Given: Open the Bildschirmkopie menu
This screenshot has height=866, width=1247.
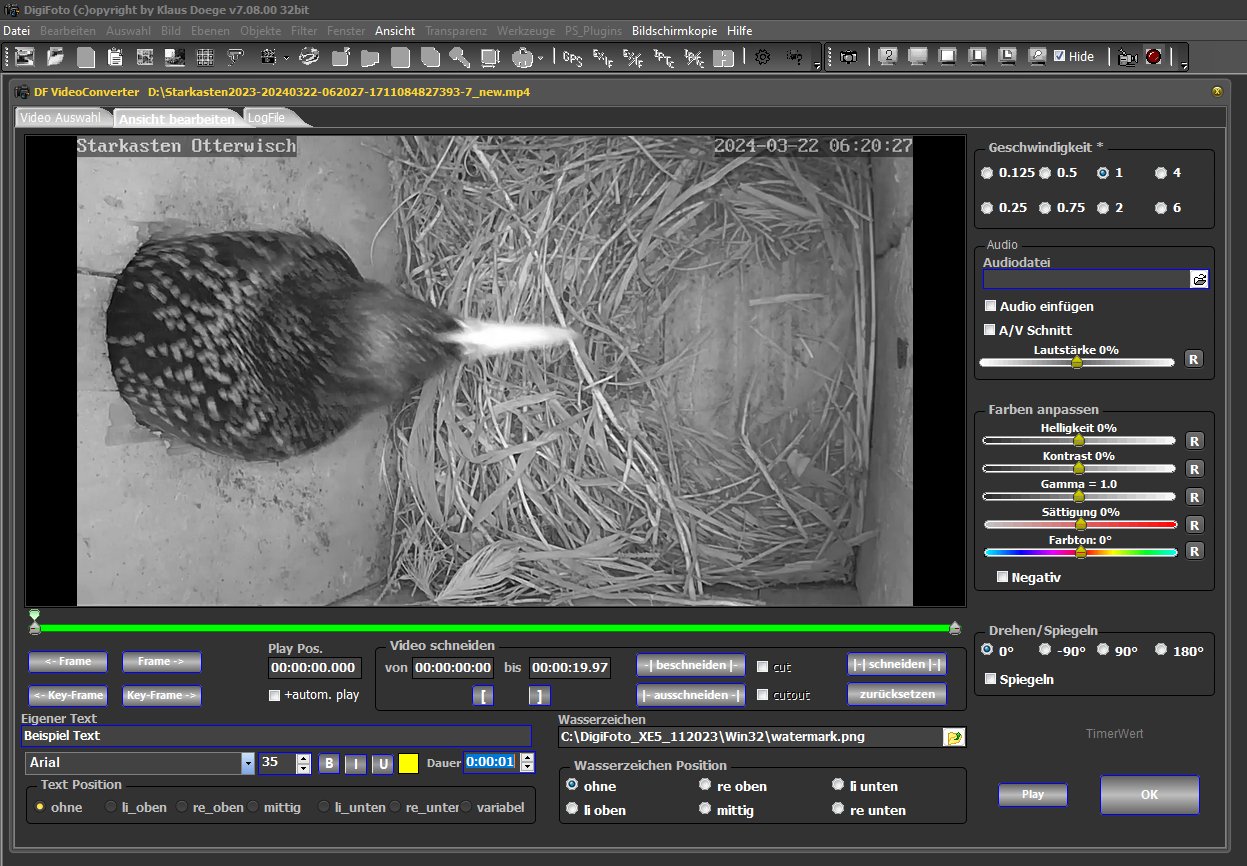Looking at the screenshot, I should point(674,31).
